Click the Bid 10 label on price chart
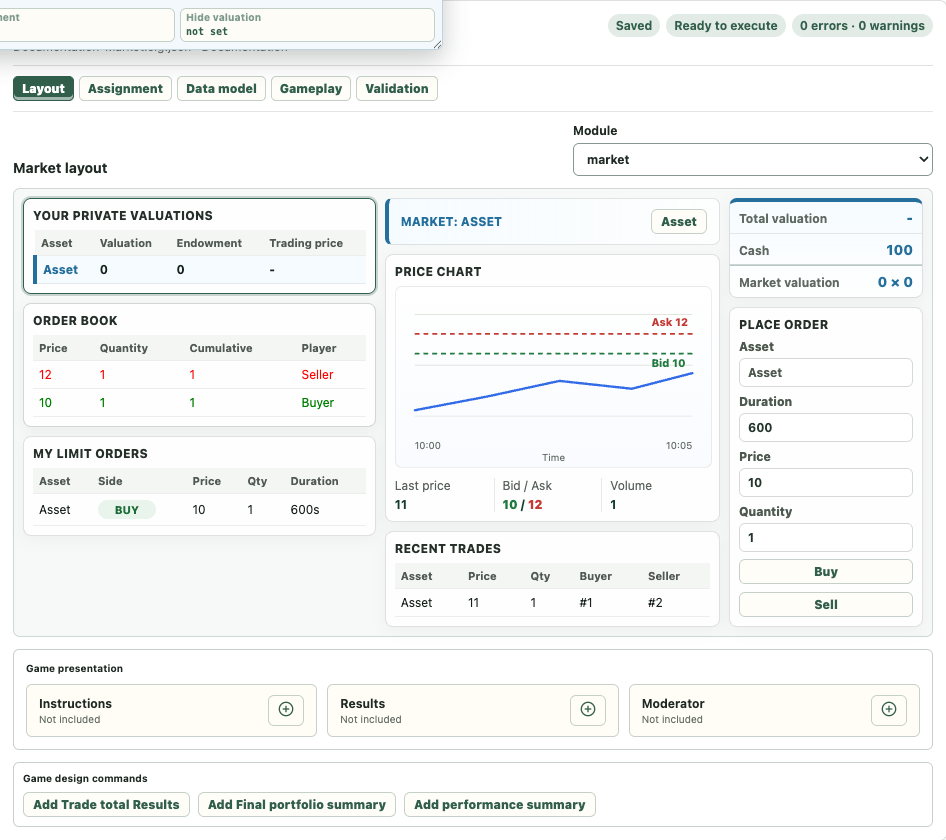 coord(668,363)
